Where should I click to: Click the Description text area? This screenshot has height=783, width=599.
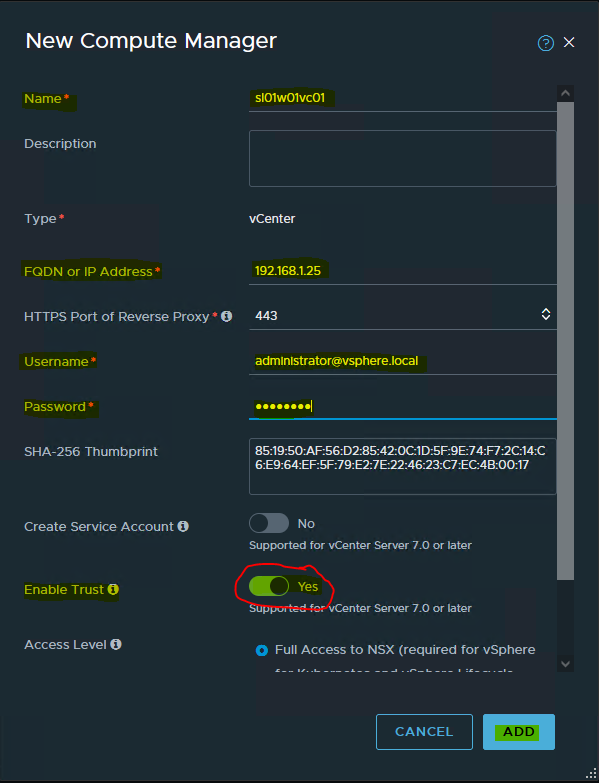pyautogui.click(x=403, y=158)
